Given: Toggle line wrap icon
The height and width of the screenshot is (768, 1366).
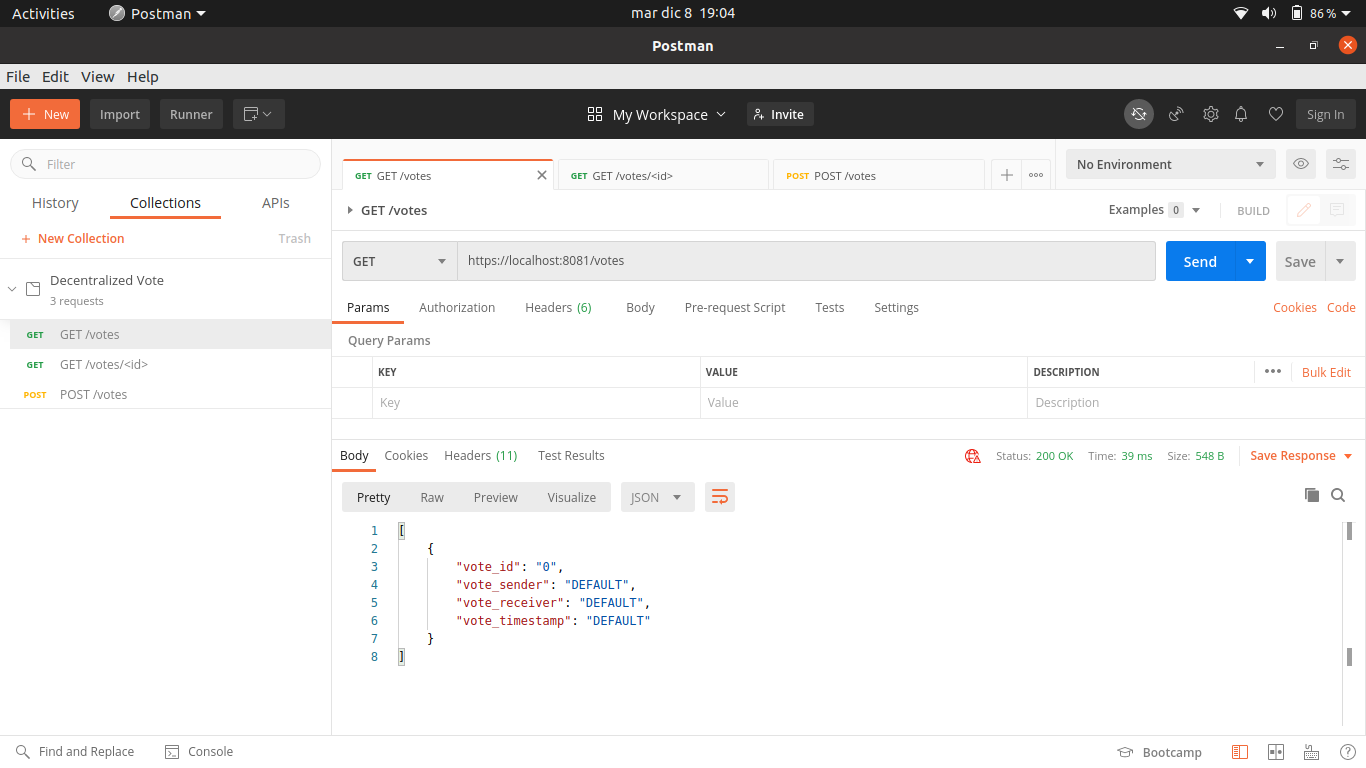Looking at the screenshot, I should point(720,497).
